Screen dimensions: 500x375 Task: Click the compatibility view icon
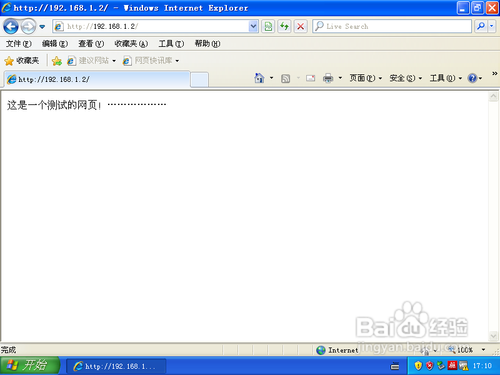coord(268,26)
